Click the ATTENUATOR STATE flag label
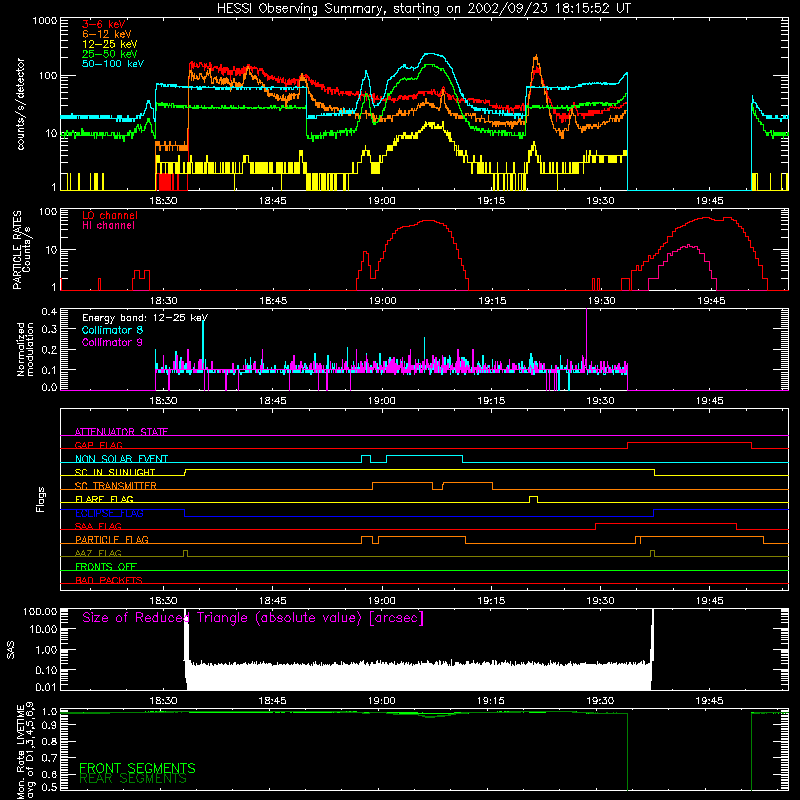Viewport: 800px width, 800px height. point(121,432)
